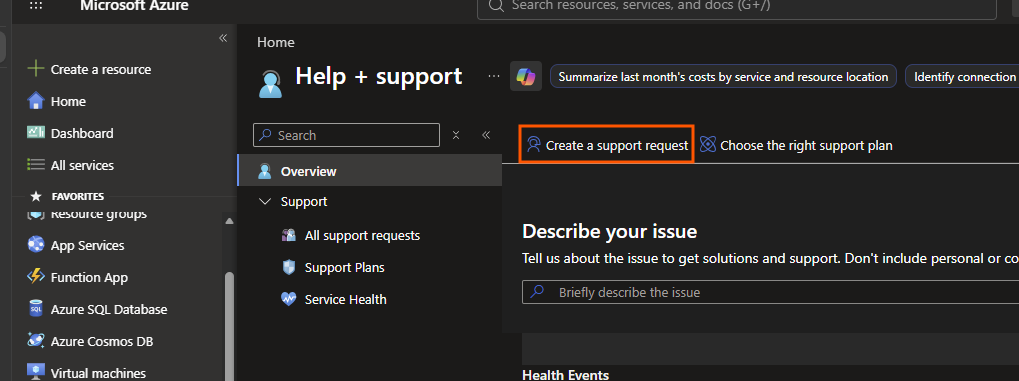Viewport: 1019px width, 381px height.
Task: Click the Help + support person icon
Action: pos(270,84)
